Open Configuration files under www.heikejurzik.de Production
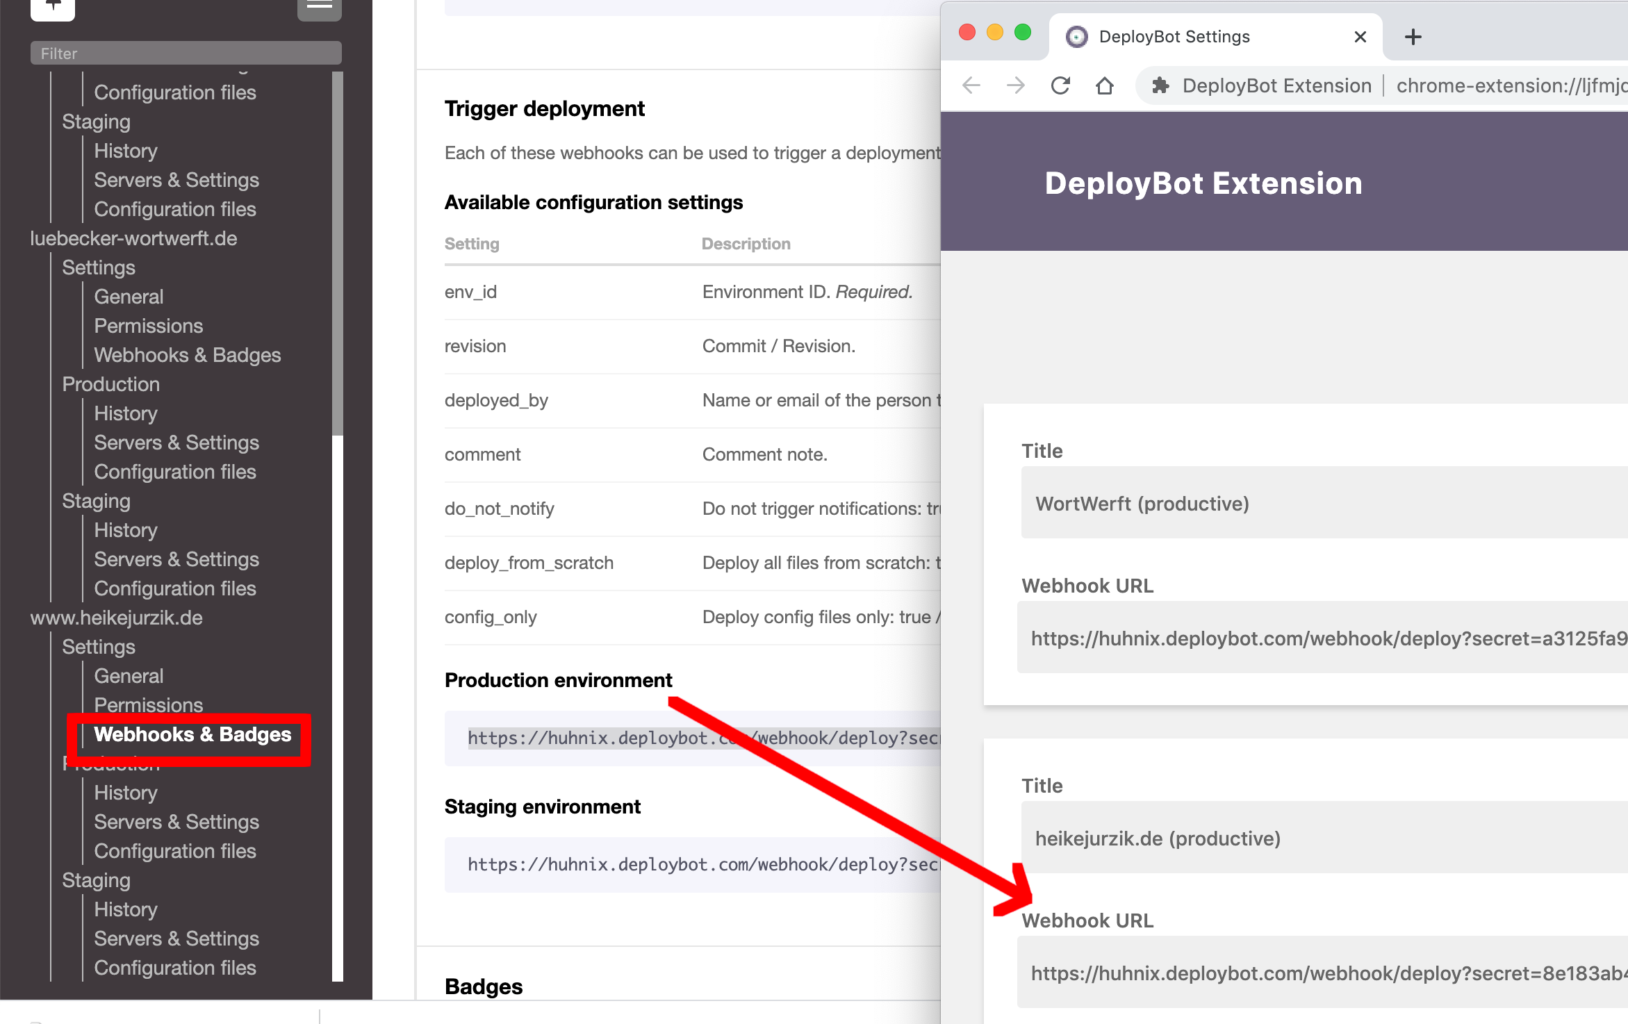The height and width of the screenshot is (1024, 1628). [175, 850]
